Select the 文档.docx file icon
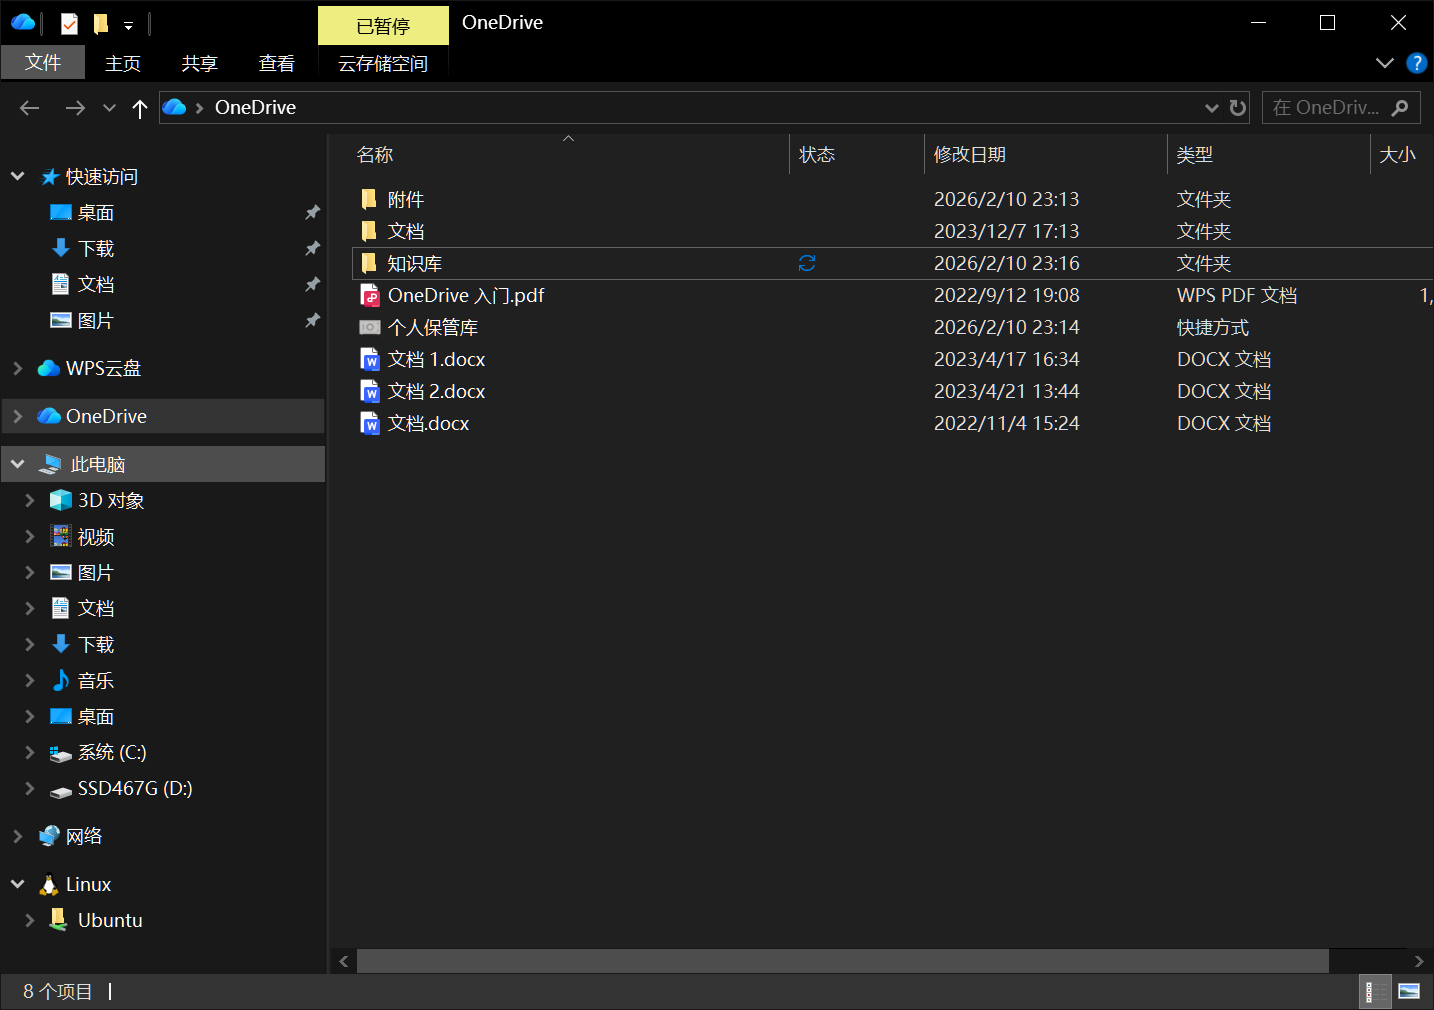The width and height of the screenshot is (1434, 1010). [370, 423]
